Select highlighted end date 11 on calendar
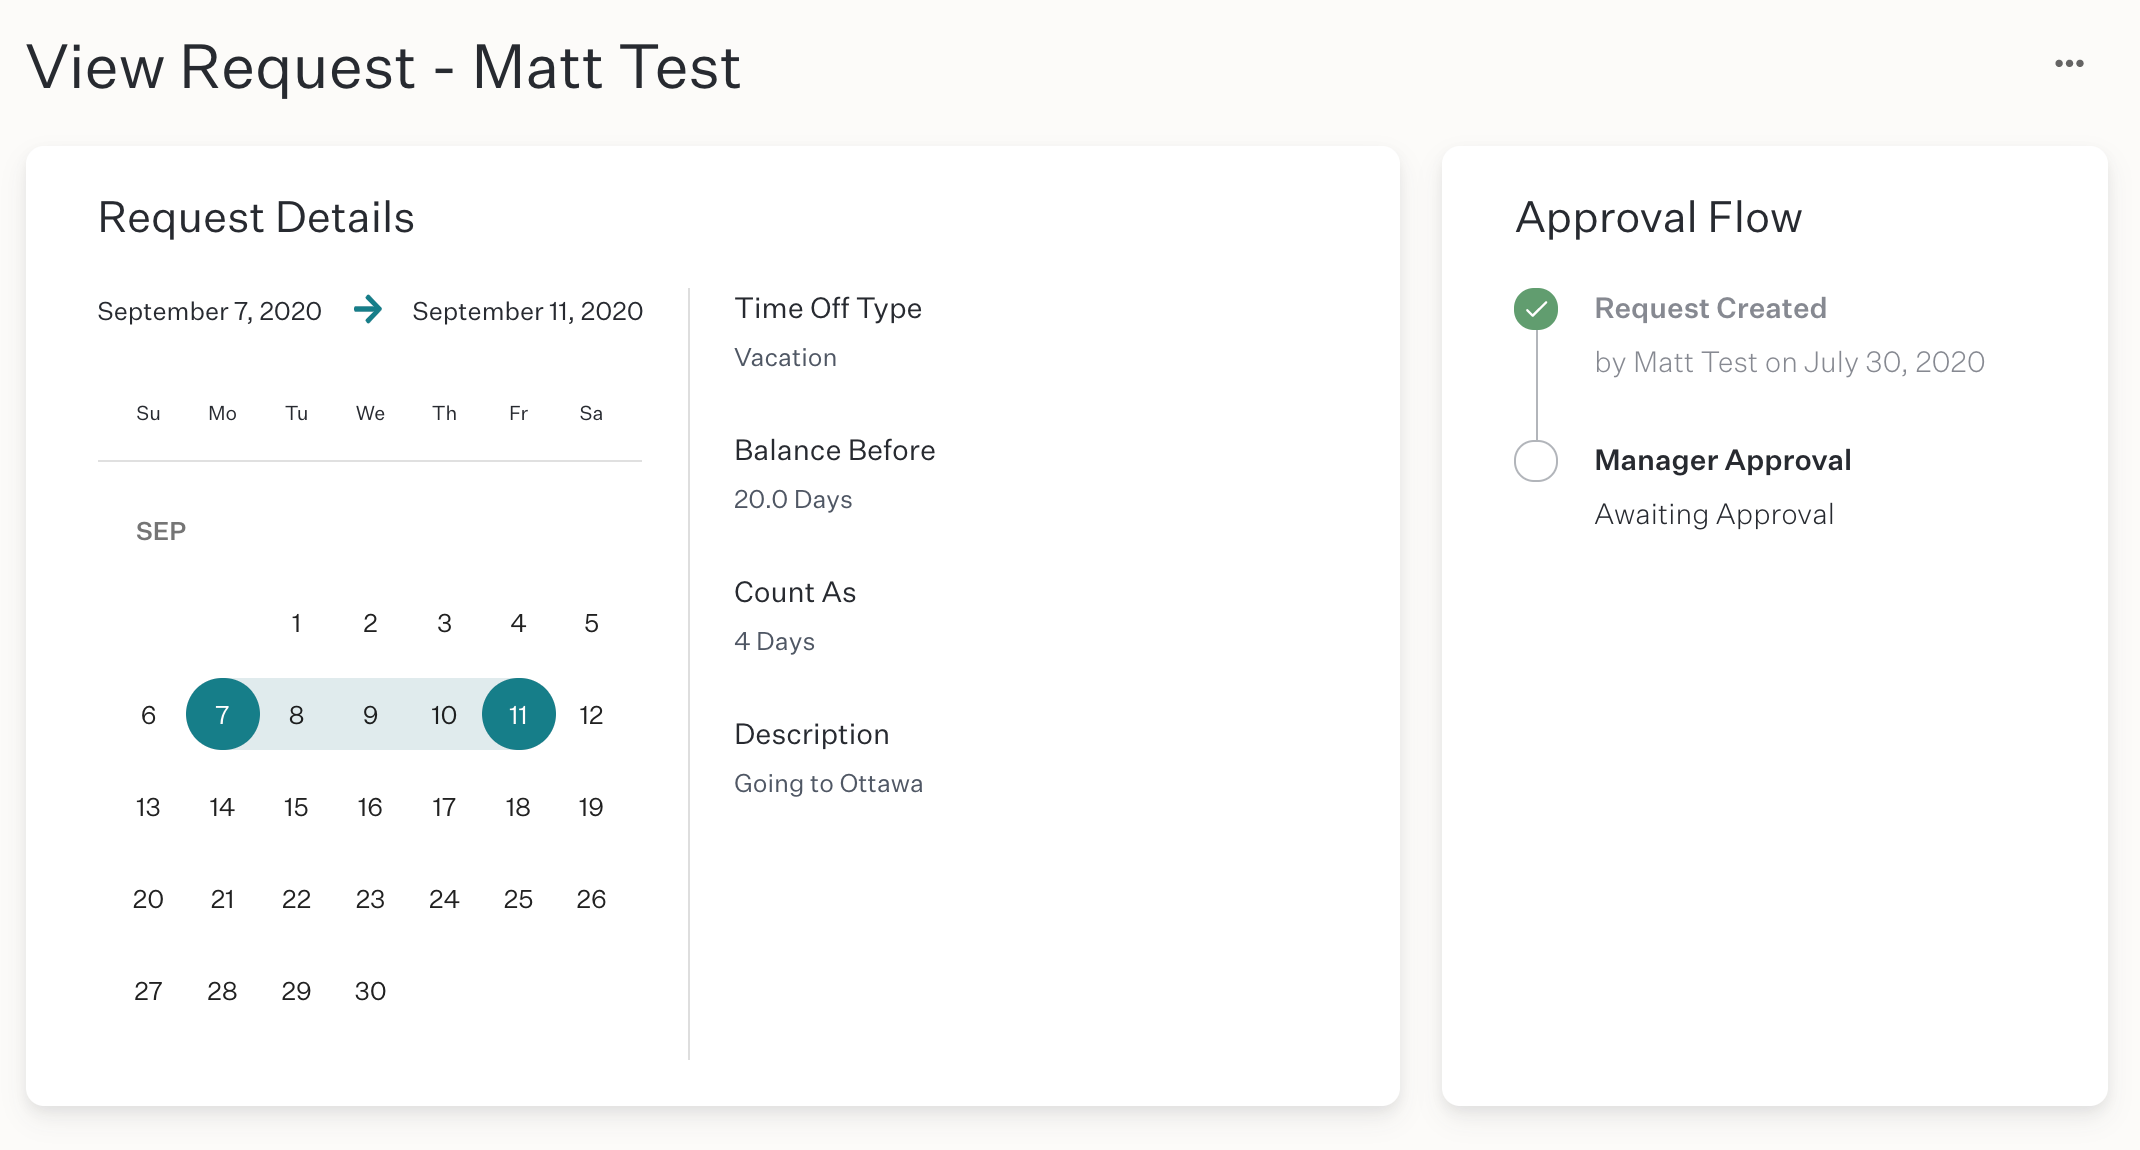The width and height of the screenshot is (2140, 1150). [x=518, y=715]
